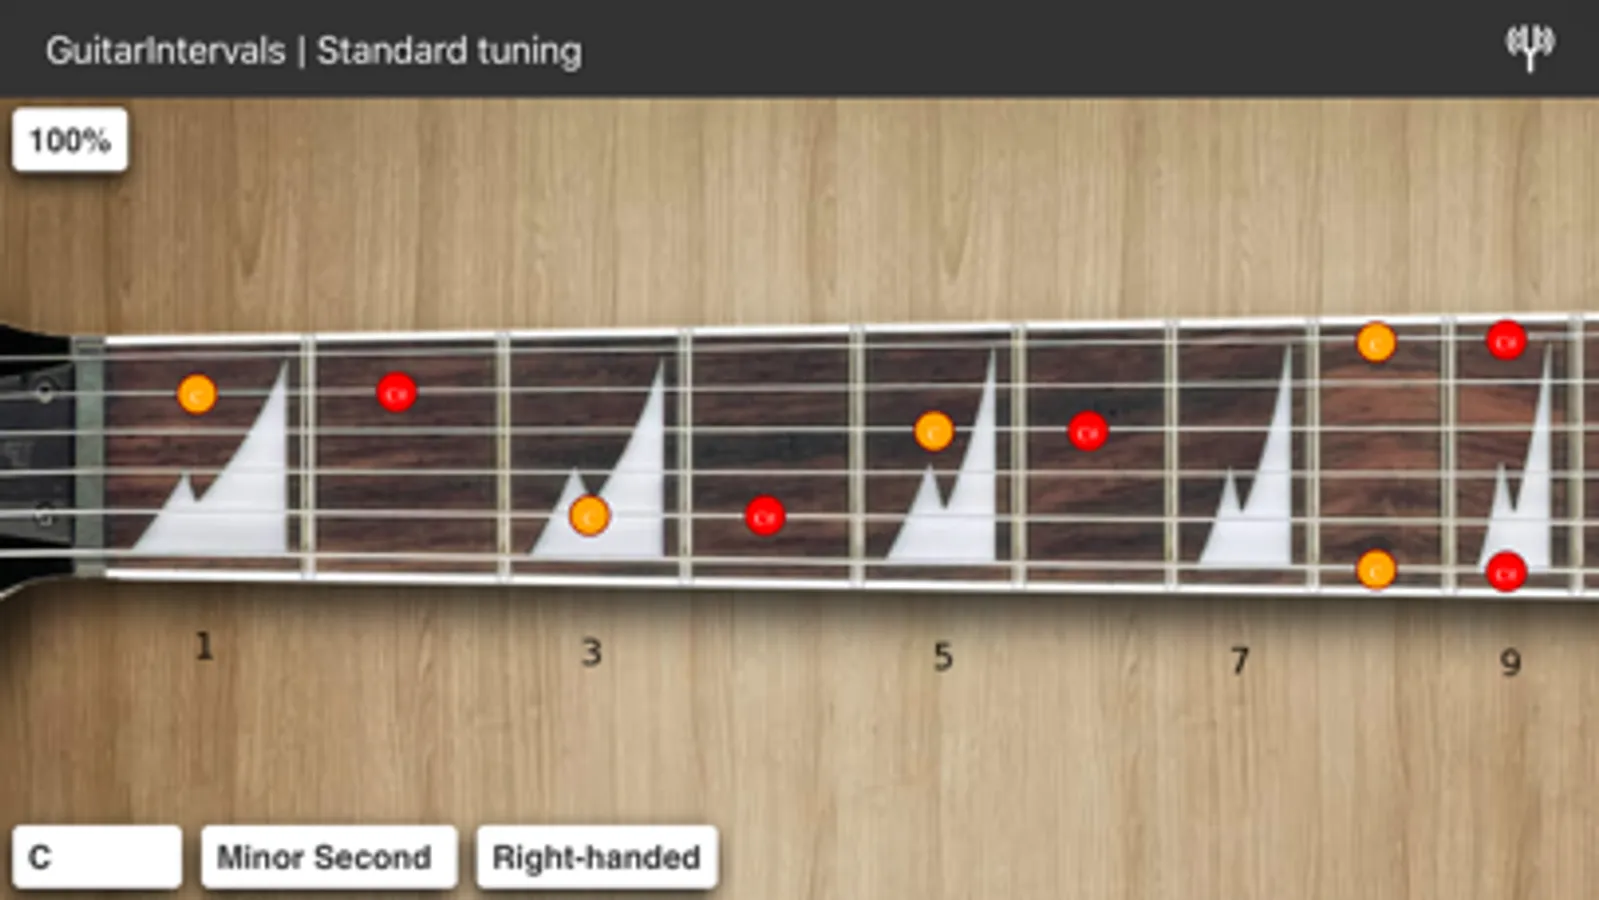Click the GuitarIntervals Standard tuning title
1599x900 pixels.
point(314,50)
